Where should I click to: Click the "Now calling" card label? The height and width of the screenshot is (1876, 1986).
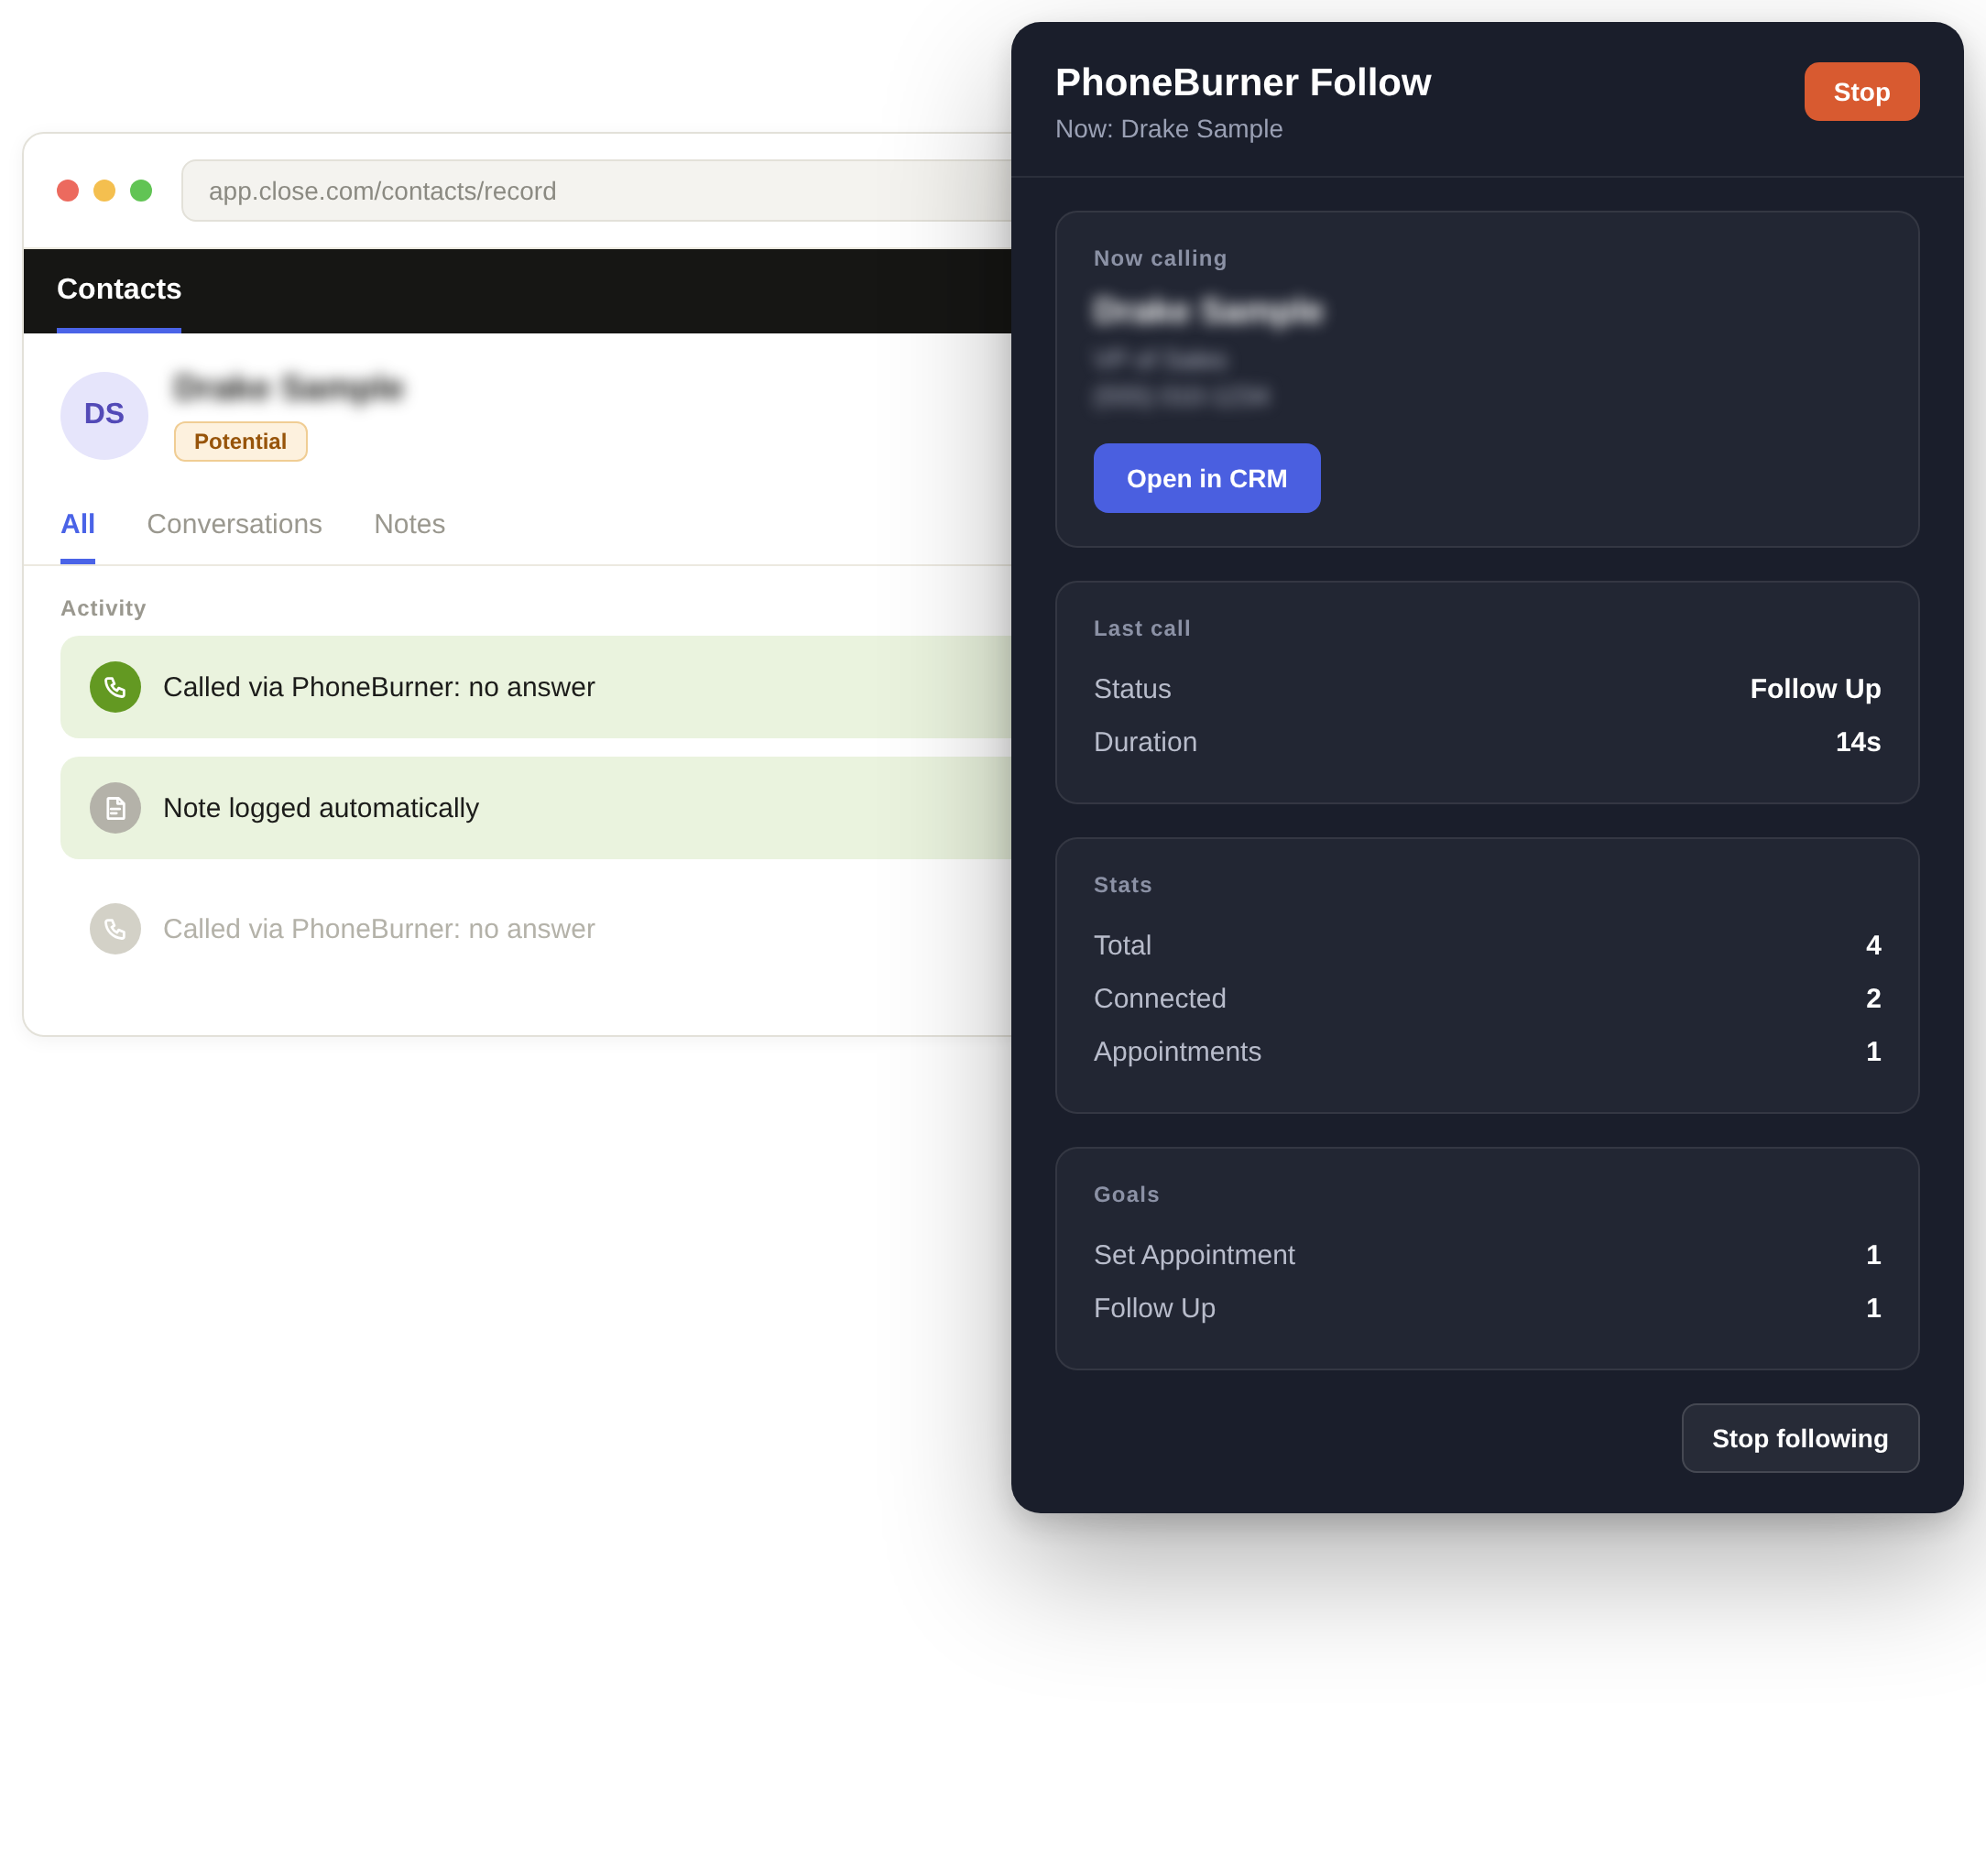pos(1159,258)
